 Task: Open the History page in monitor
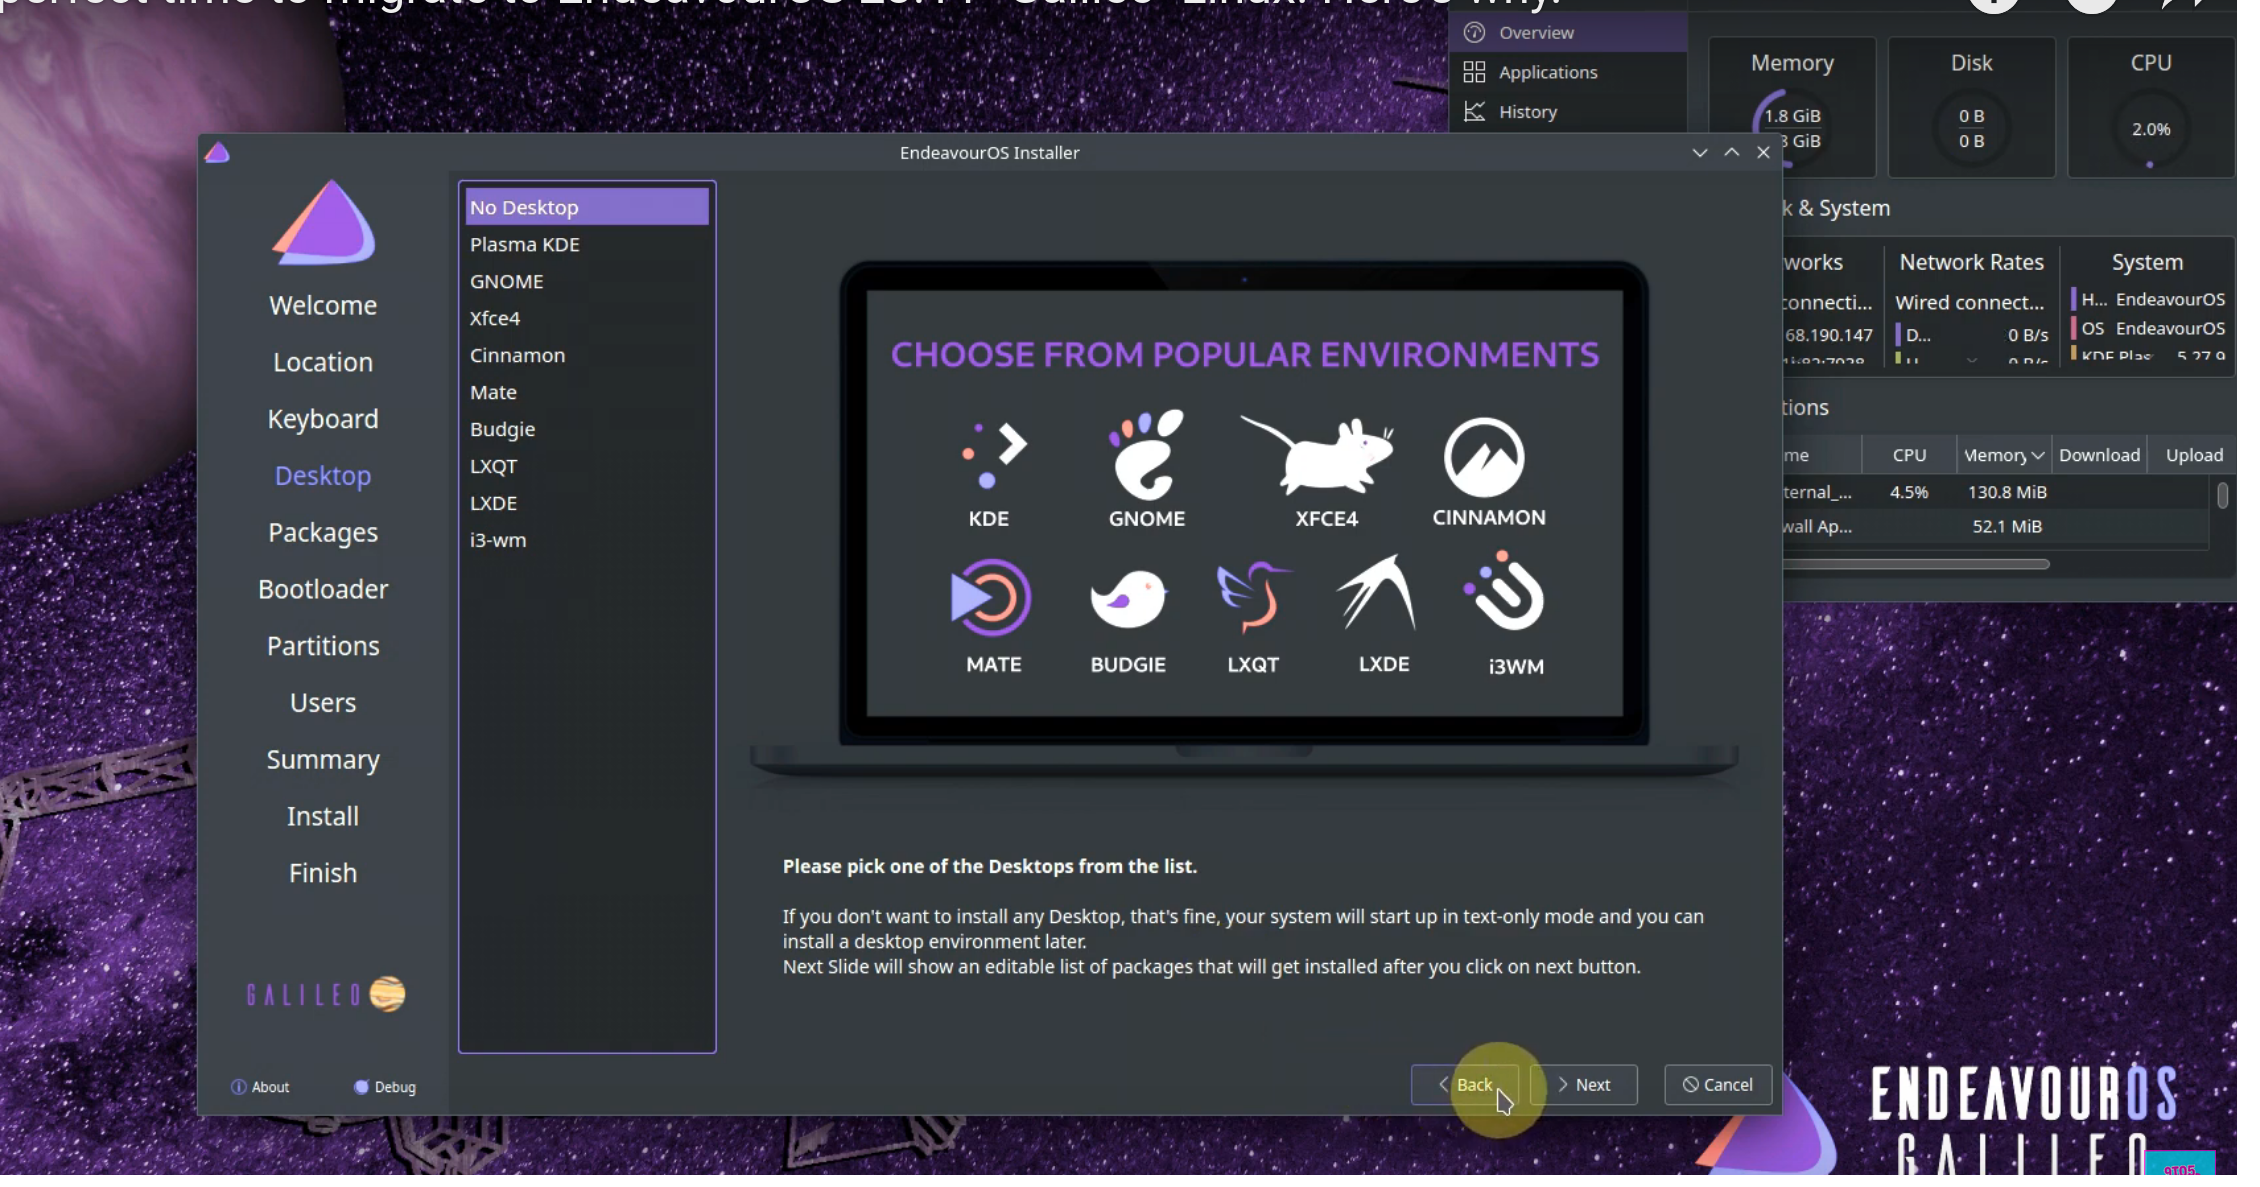(x=1527, y=112)
